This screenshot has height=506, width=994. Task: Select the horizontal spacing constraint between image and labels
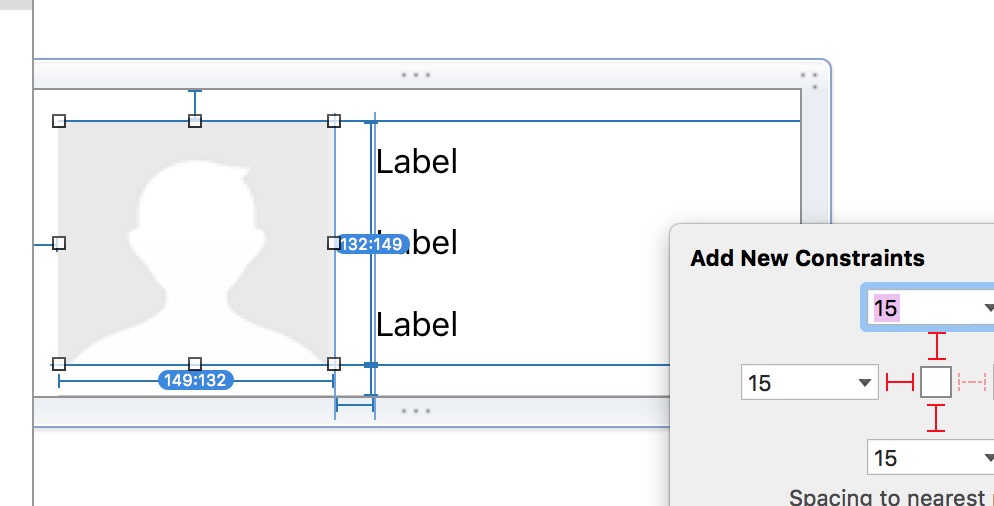tap(355, 406)
